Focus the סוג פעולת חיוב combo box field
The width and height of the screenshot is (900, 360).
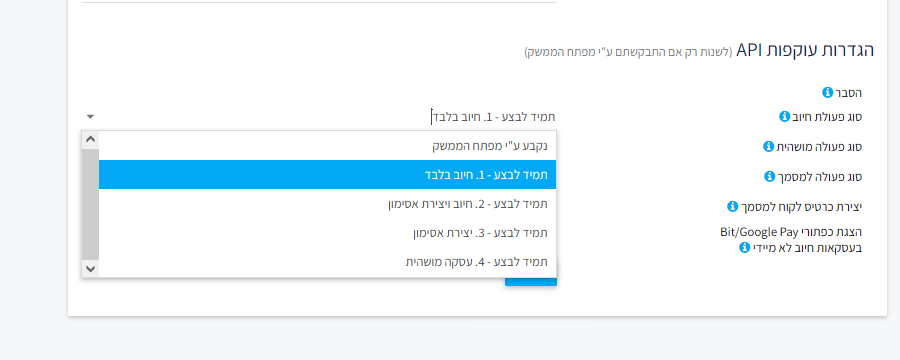(x=319, y=117)
